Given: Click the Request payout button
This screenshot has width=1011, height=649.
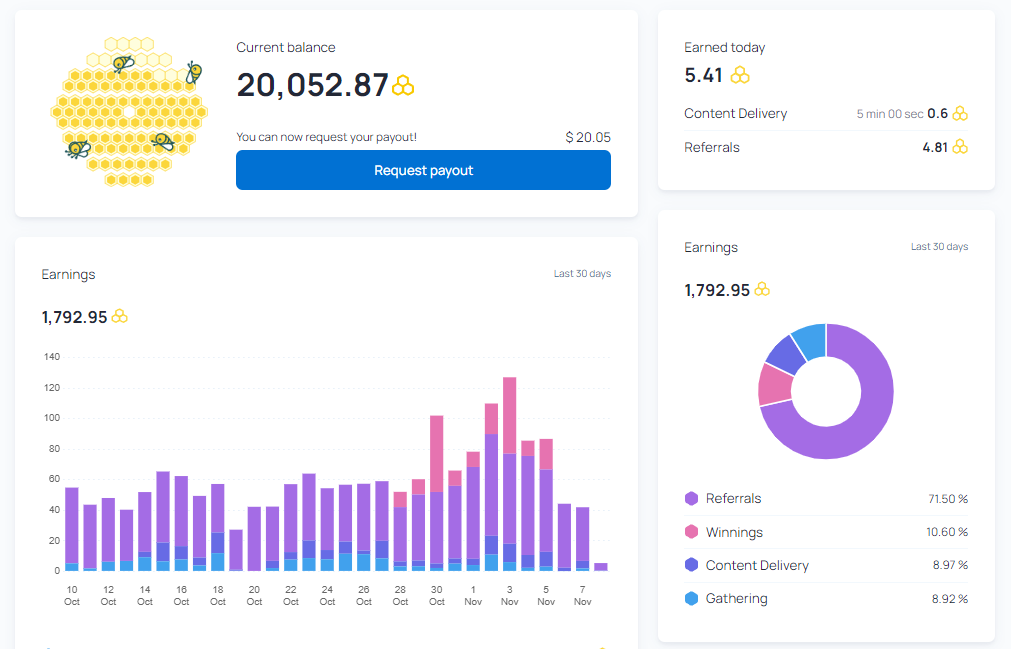Looking at the screenshot, I should 423,170.
